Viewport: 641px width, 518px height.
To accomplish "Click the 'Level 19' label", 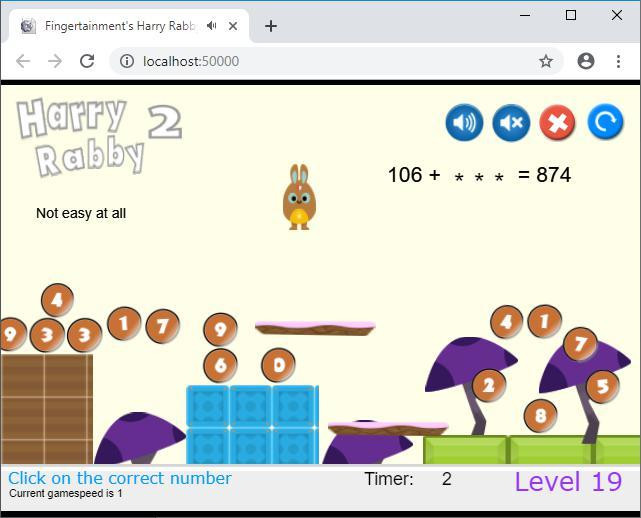I will coord(568,482).
